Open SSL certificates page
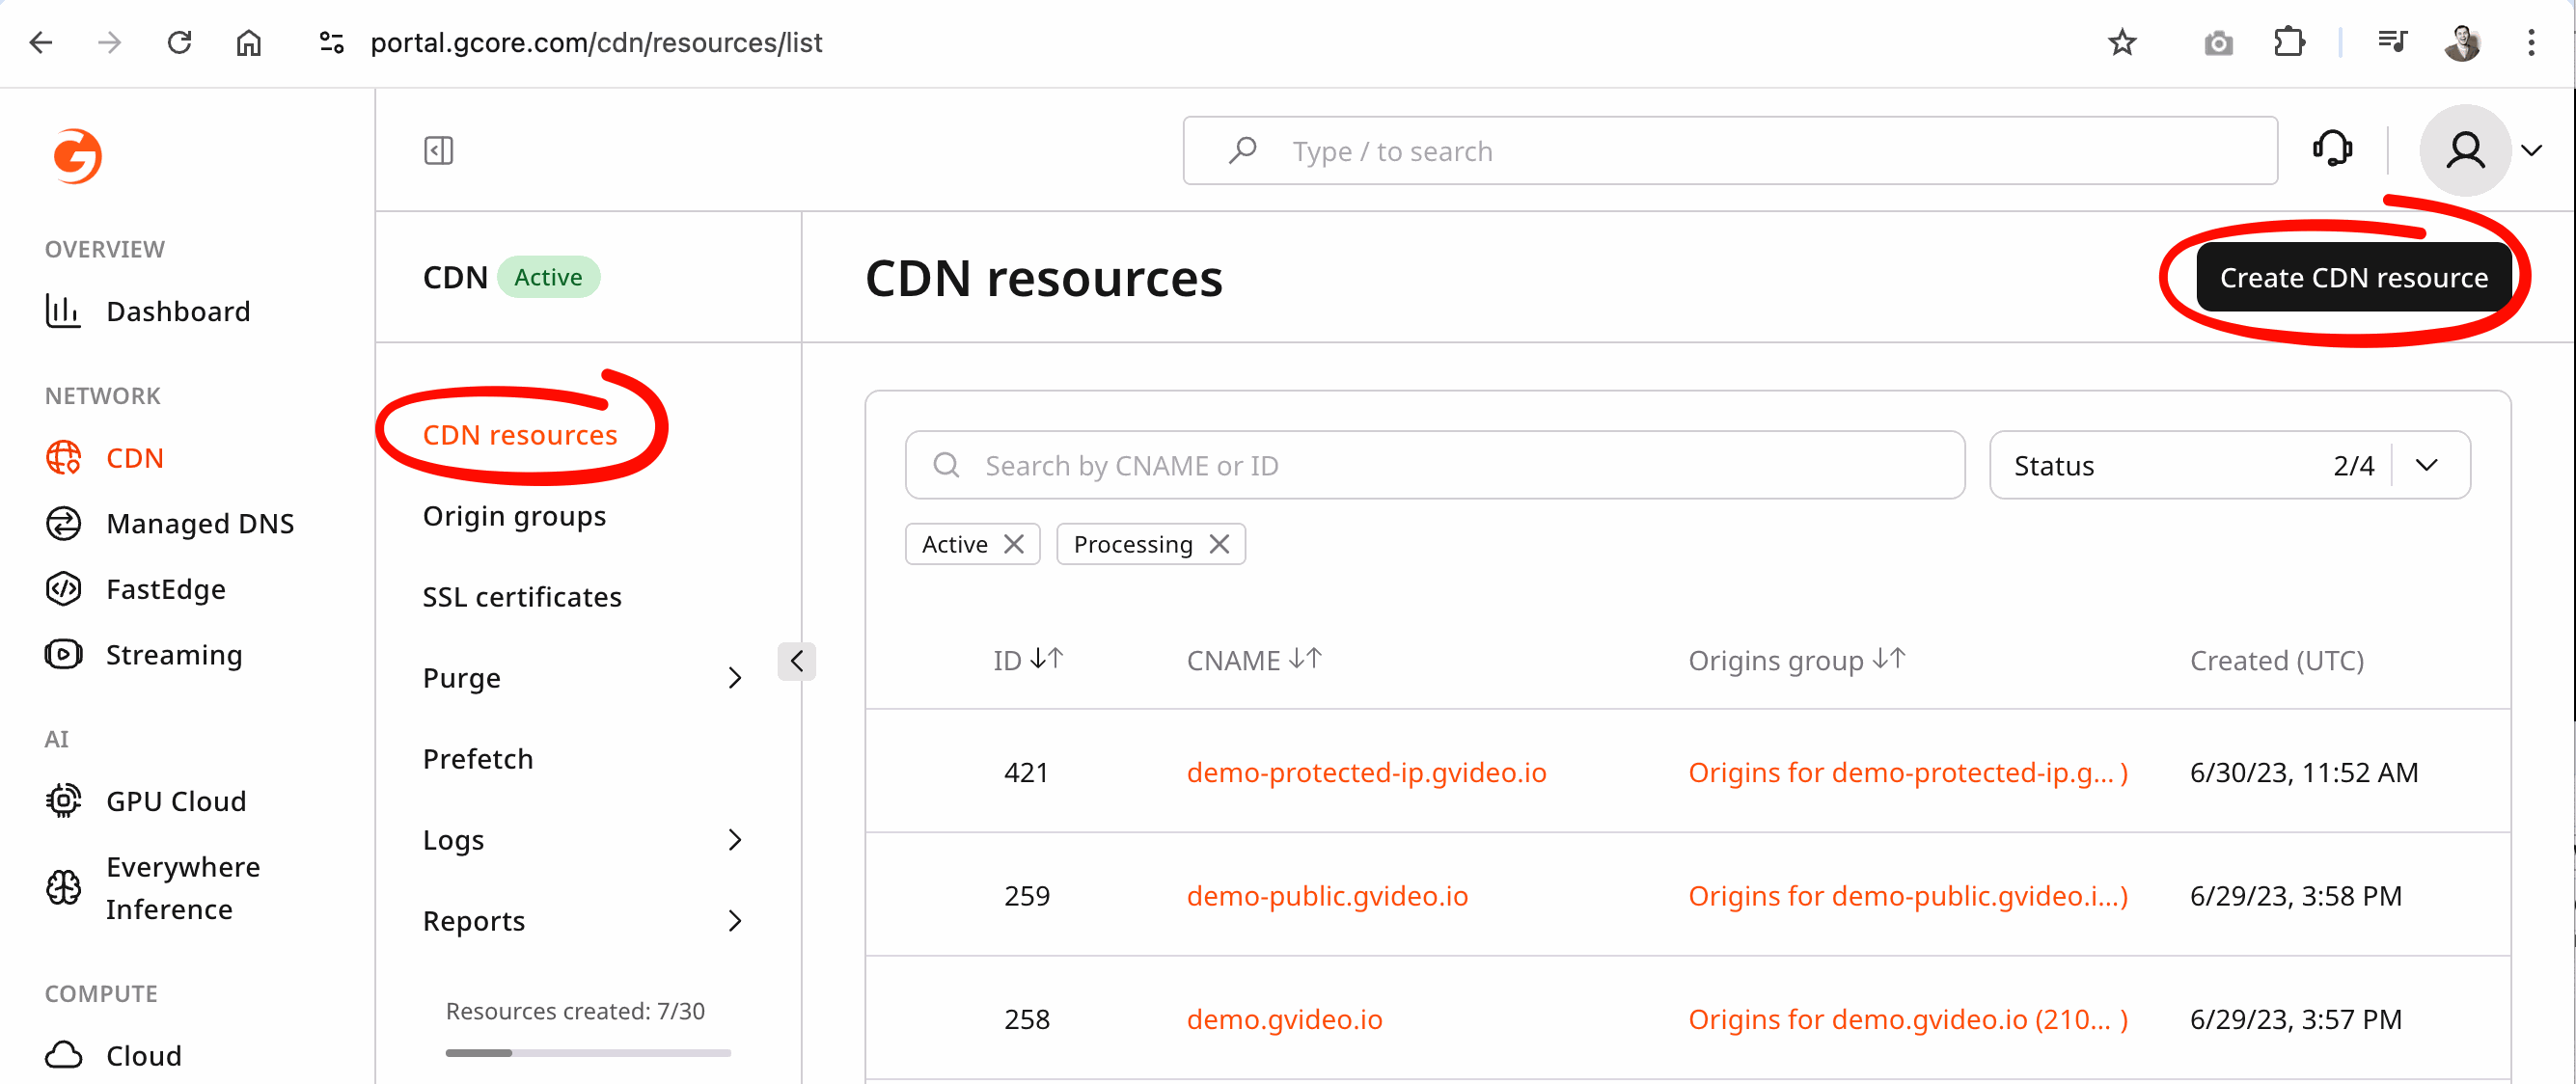 click(522, 596)
